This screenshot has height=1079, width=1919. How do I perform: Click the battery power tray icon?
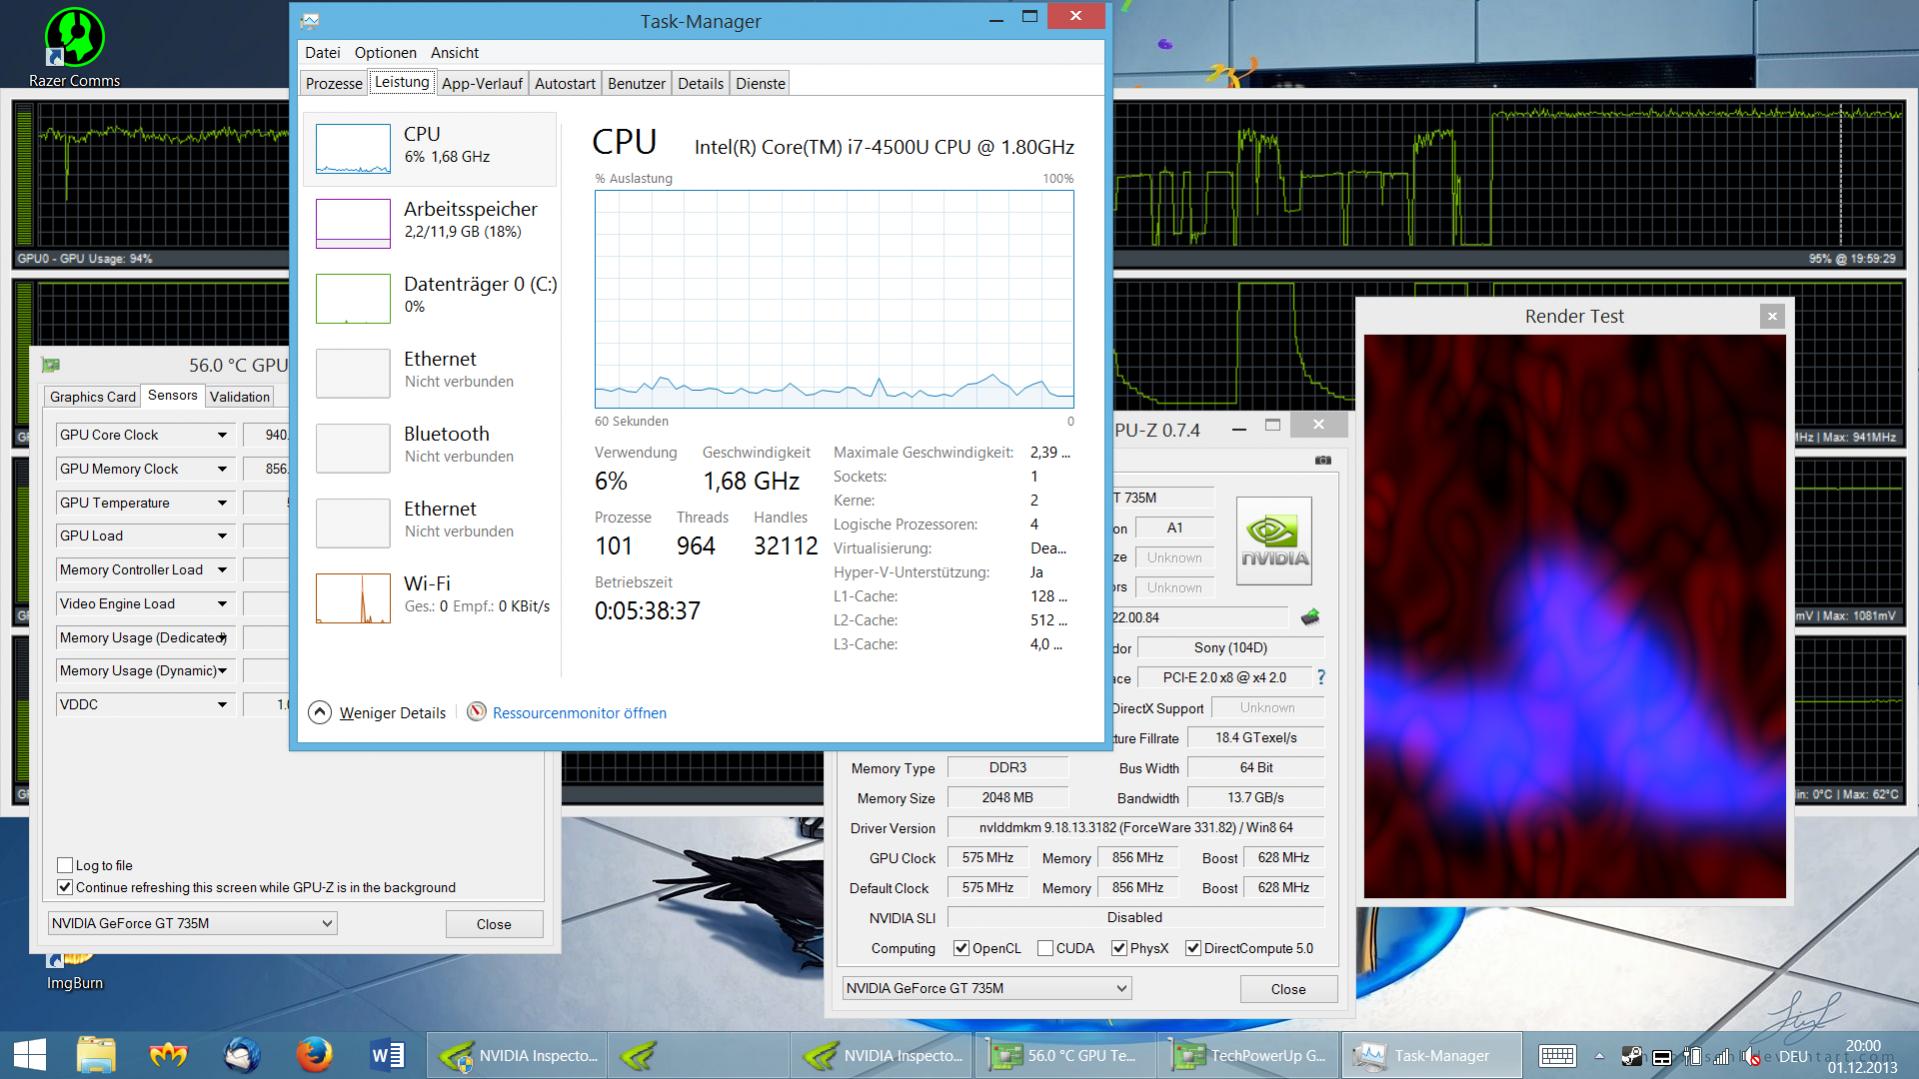[1692, 1056]
